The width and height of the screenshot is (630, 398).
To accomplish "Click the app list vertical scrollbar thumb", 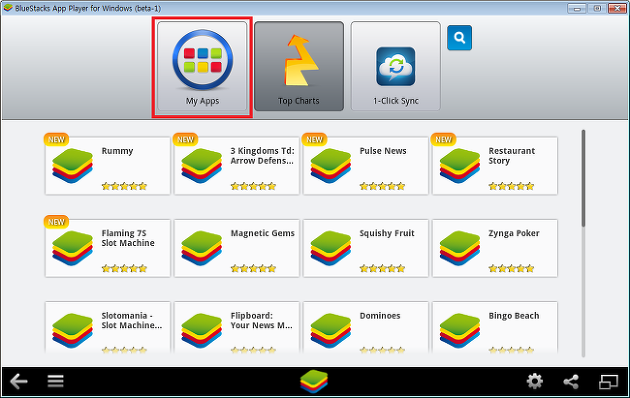I will 583,178.
